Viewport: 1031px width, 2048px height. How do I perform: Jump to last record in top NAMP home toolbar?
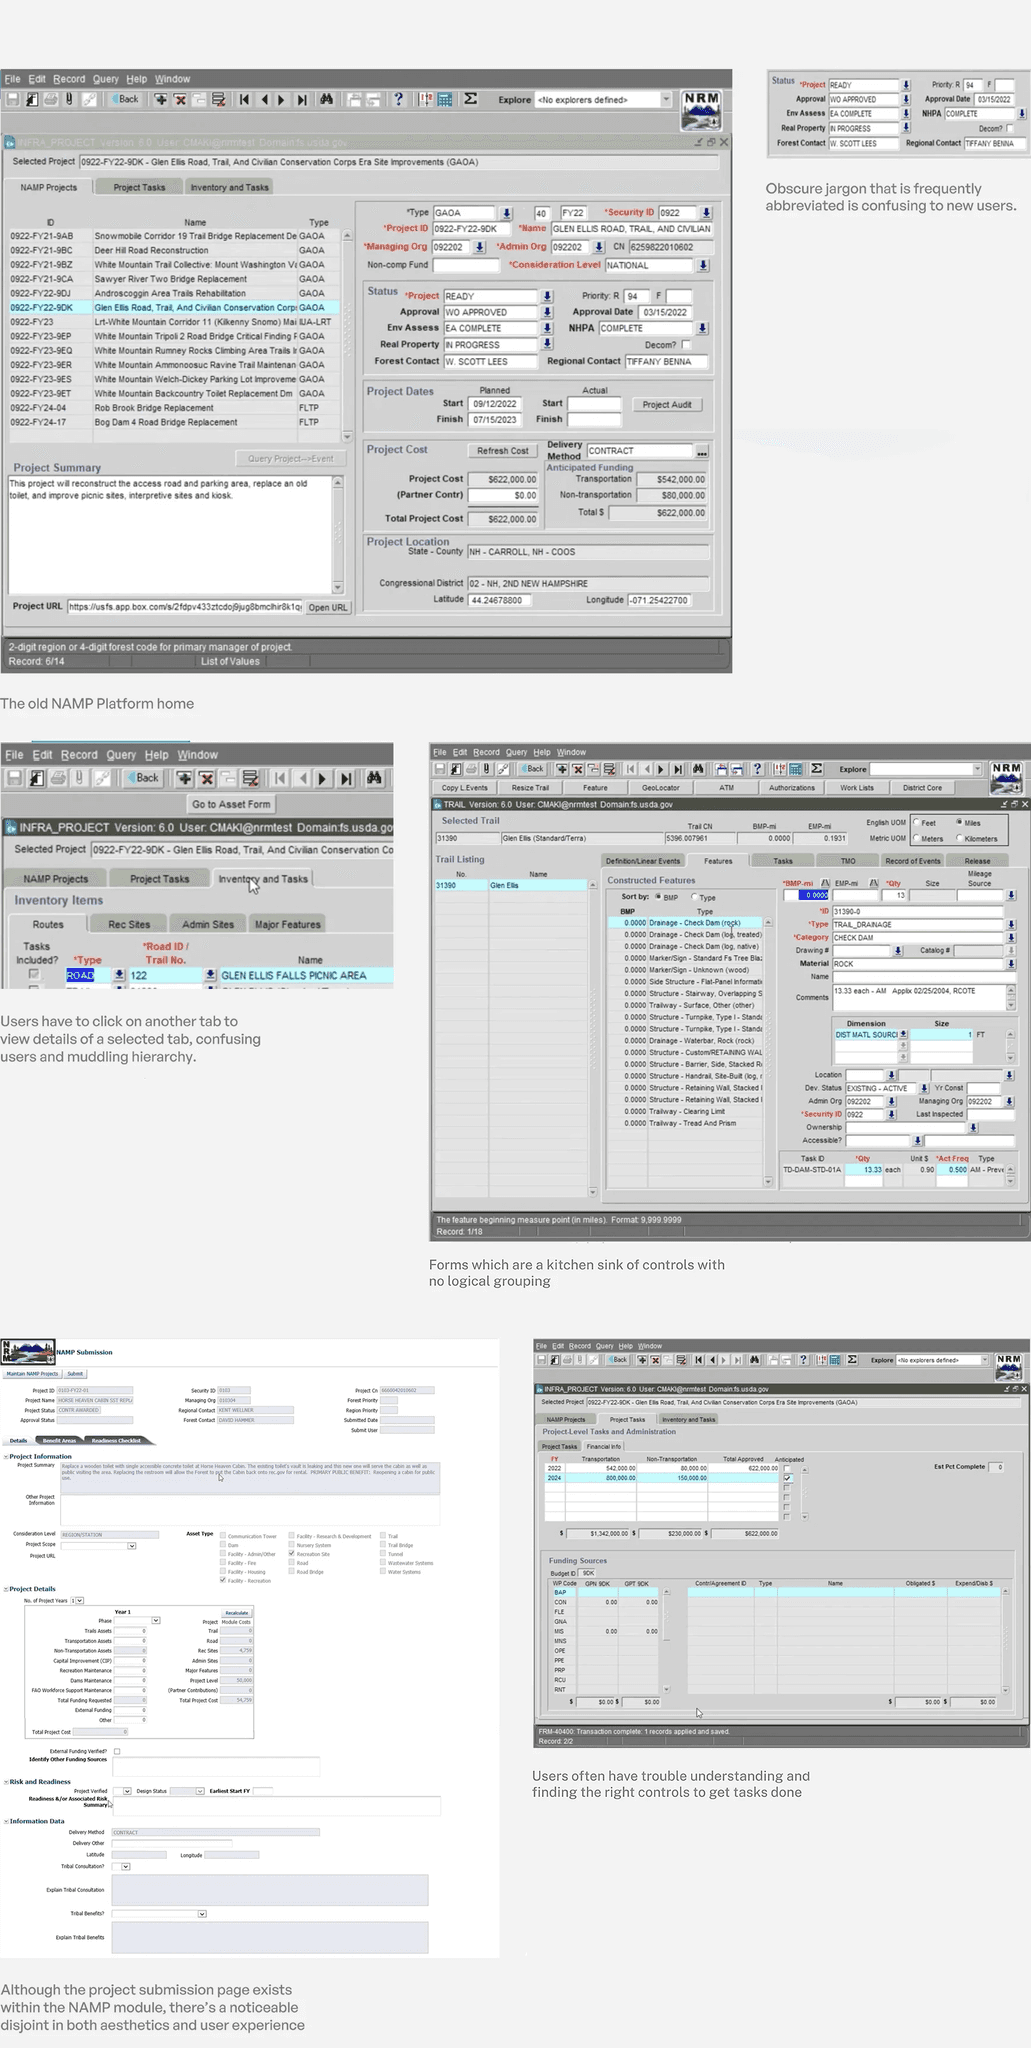click(x=301, y=99)
